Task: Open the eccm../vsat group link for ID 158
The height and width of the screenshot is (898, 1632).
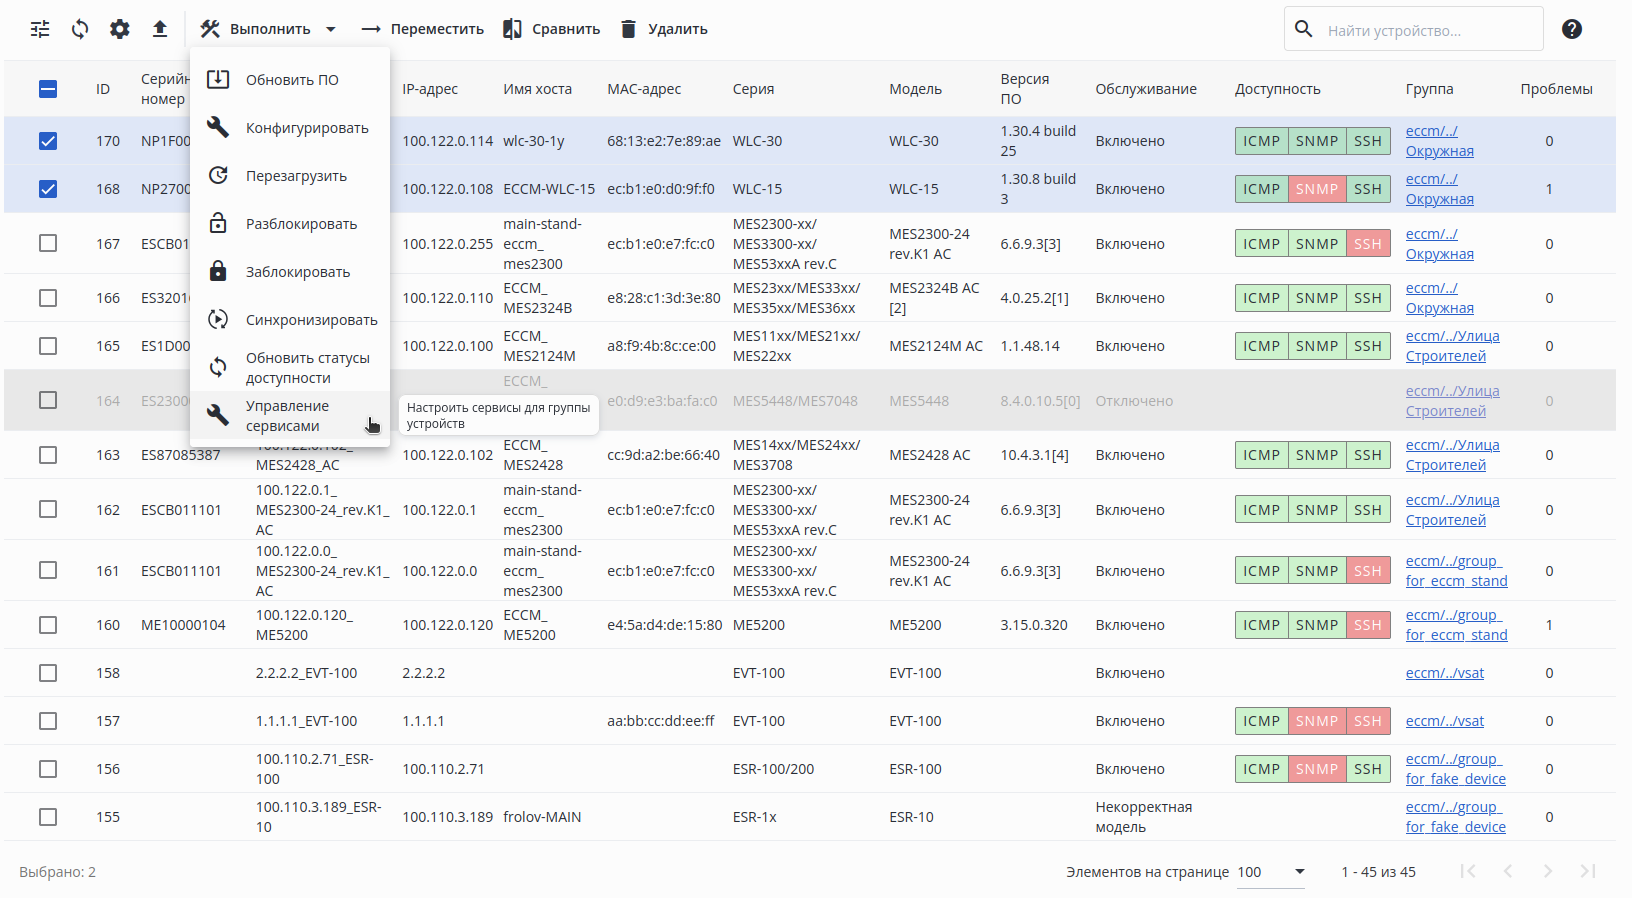Action: pos(1444,673)
